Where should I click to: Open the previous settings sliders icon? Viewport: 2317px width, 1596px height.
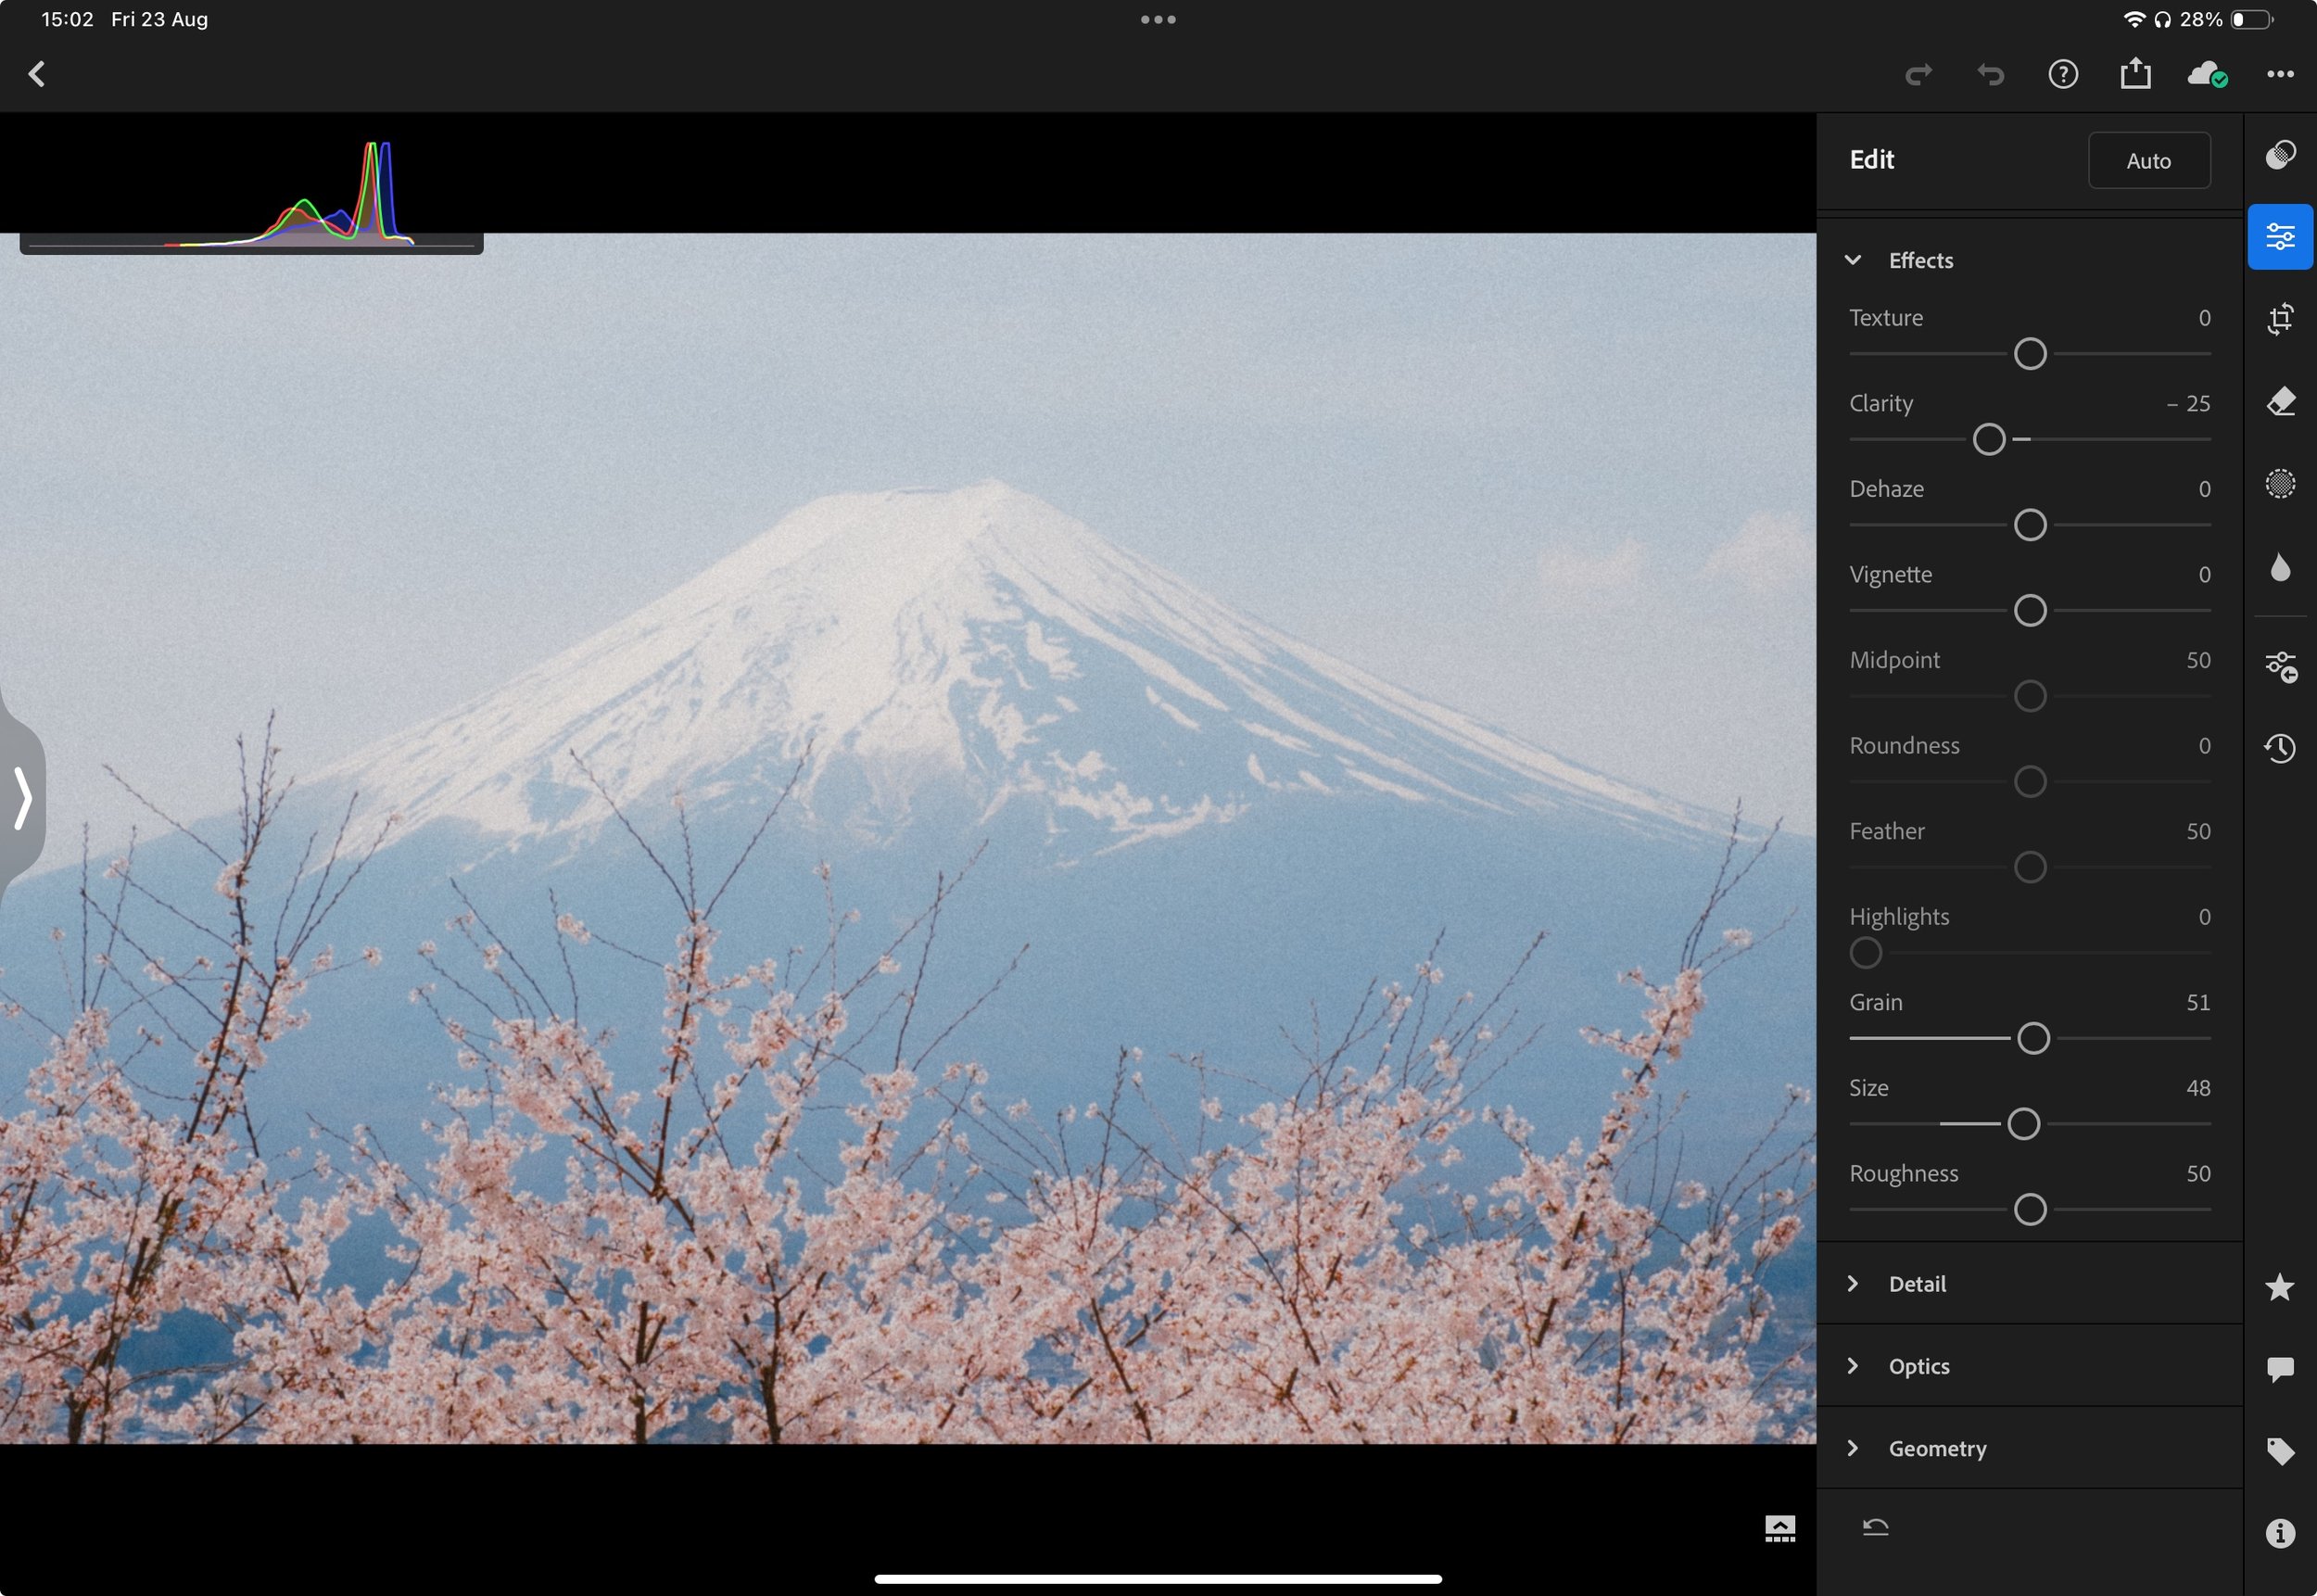2280,667
